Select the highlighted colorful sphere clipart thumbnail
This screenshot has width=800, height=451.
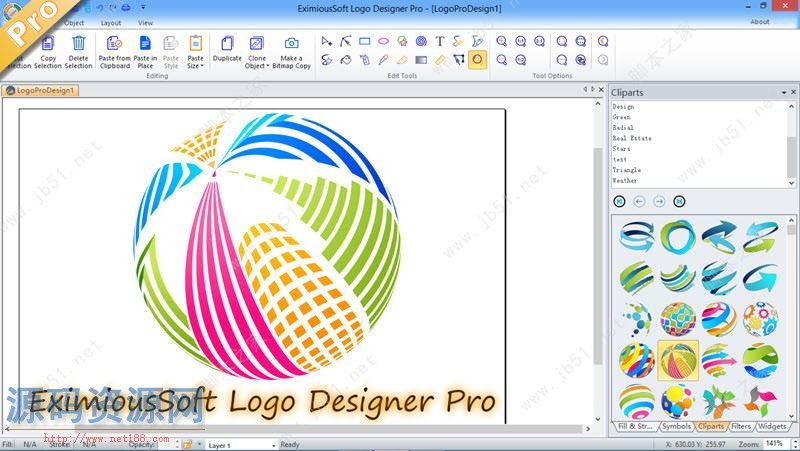click(x=678, y=361)
